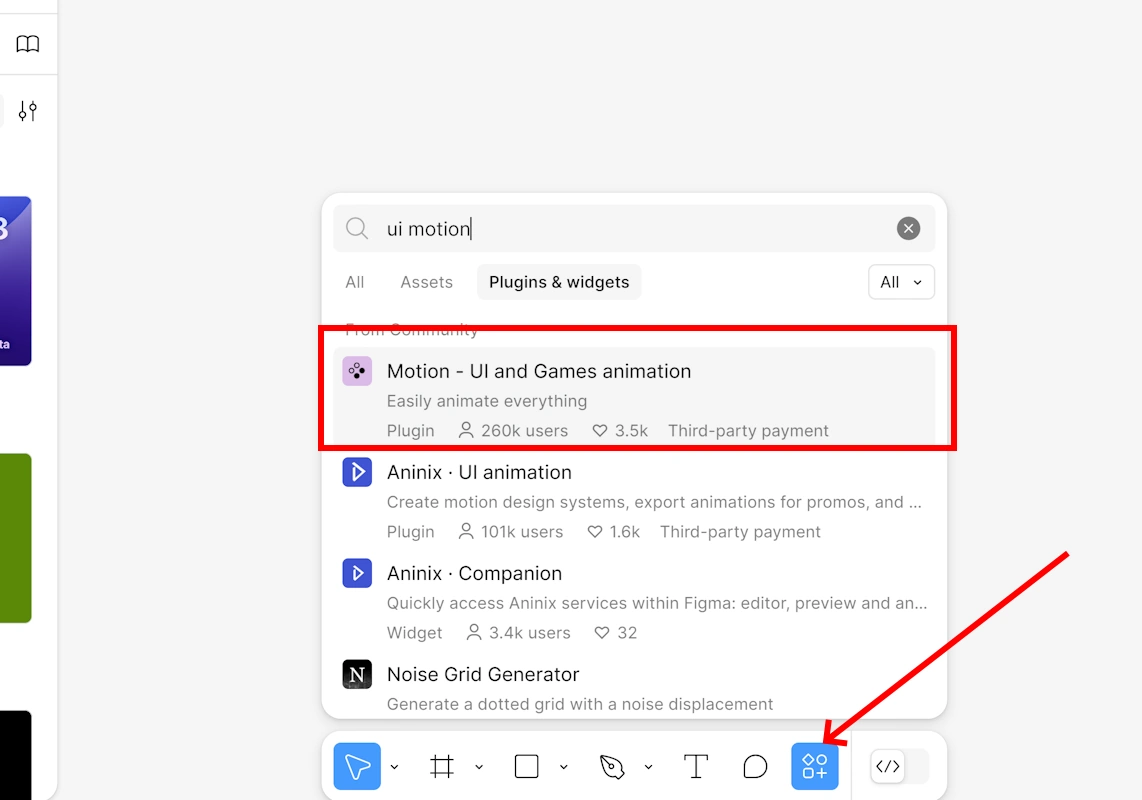
Task: Open Move tool options chevron
Action: (x=395, y=766)
